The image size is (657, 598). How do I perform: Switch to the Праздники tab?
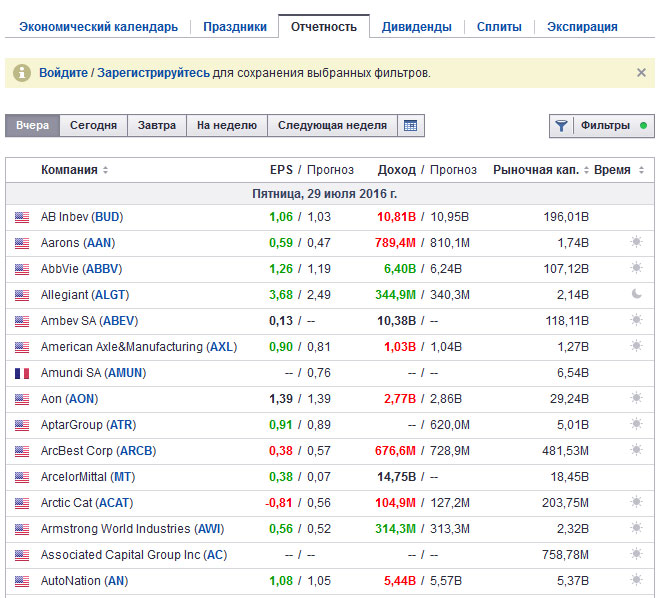pos(235,27)
